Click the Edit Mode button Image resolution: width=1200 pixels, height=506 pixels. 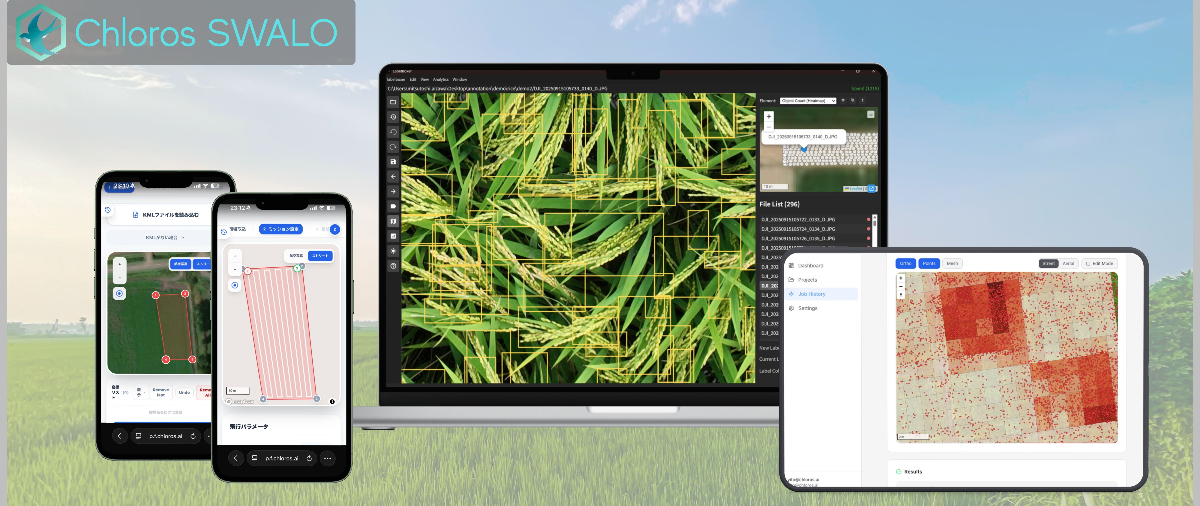1101,263
